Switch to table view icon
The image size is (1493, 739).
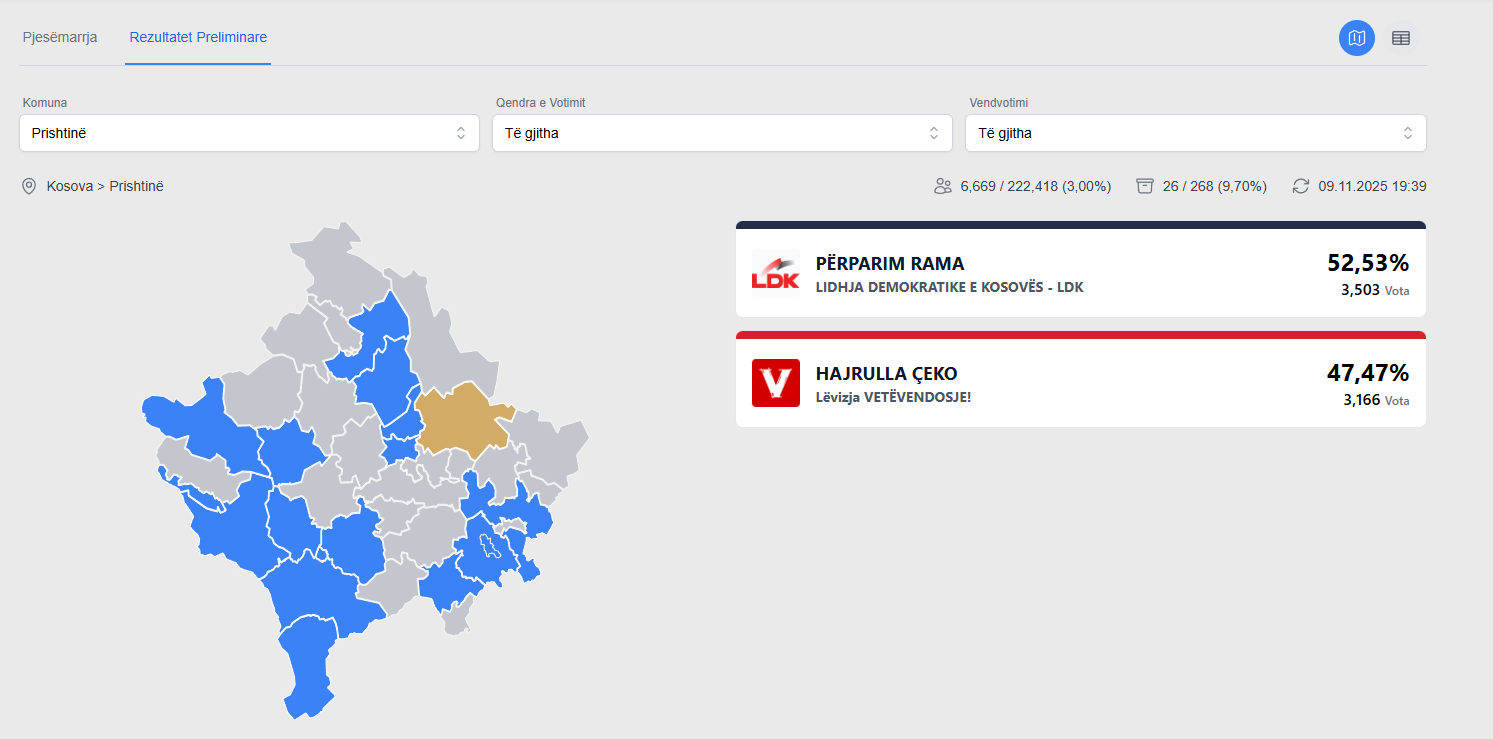[1401, 38]
